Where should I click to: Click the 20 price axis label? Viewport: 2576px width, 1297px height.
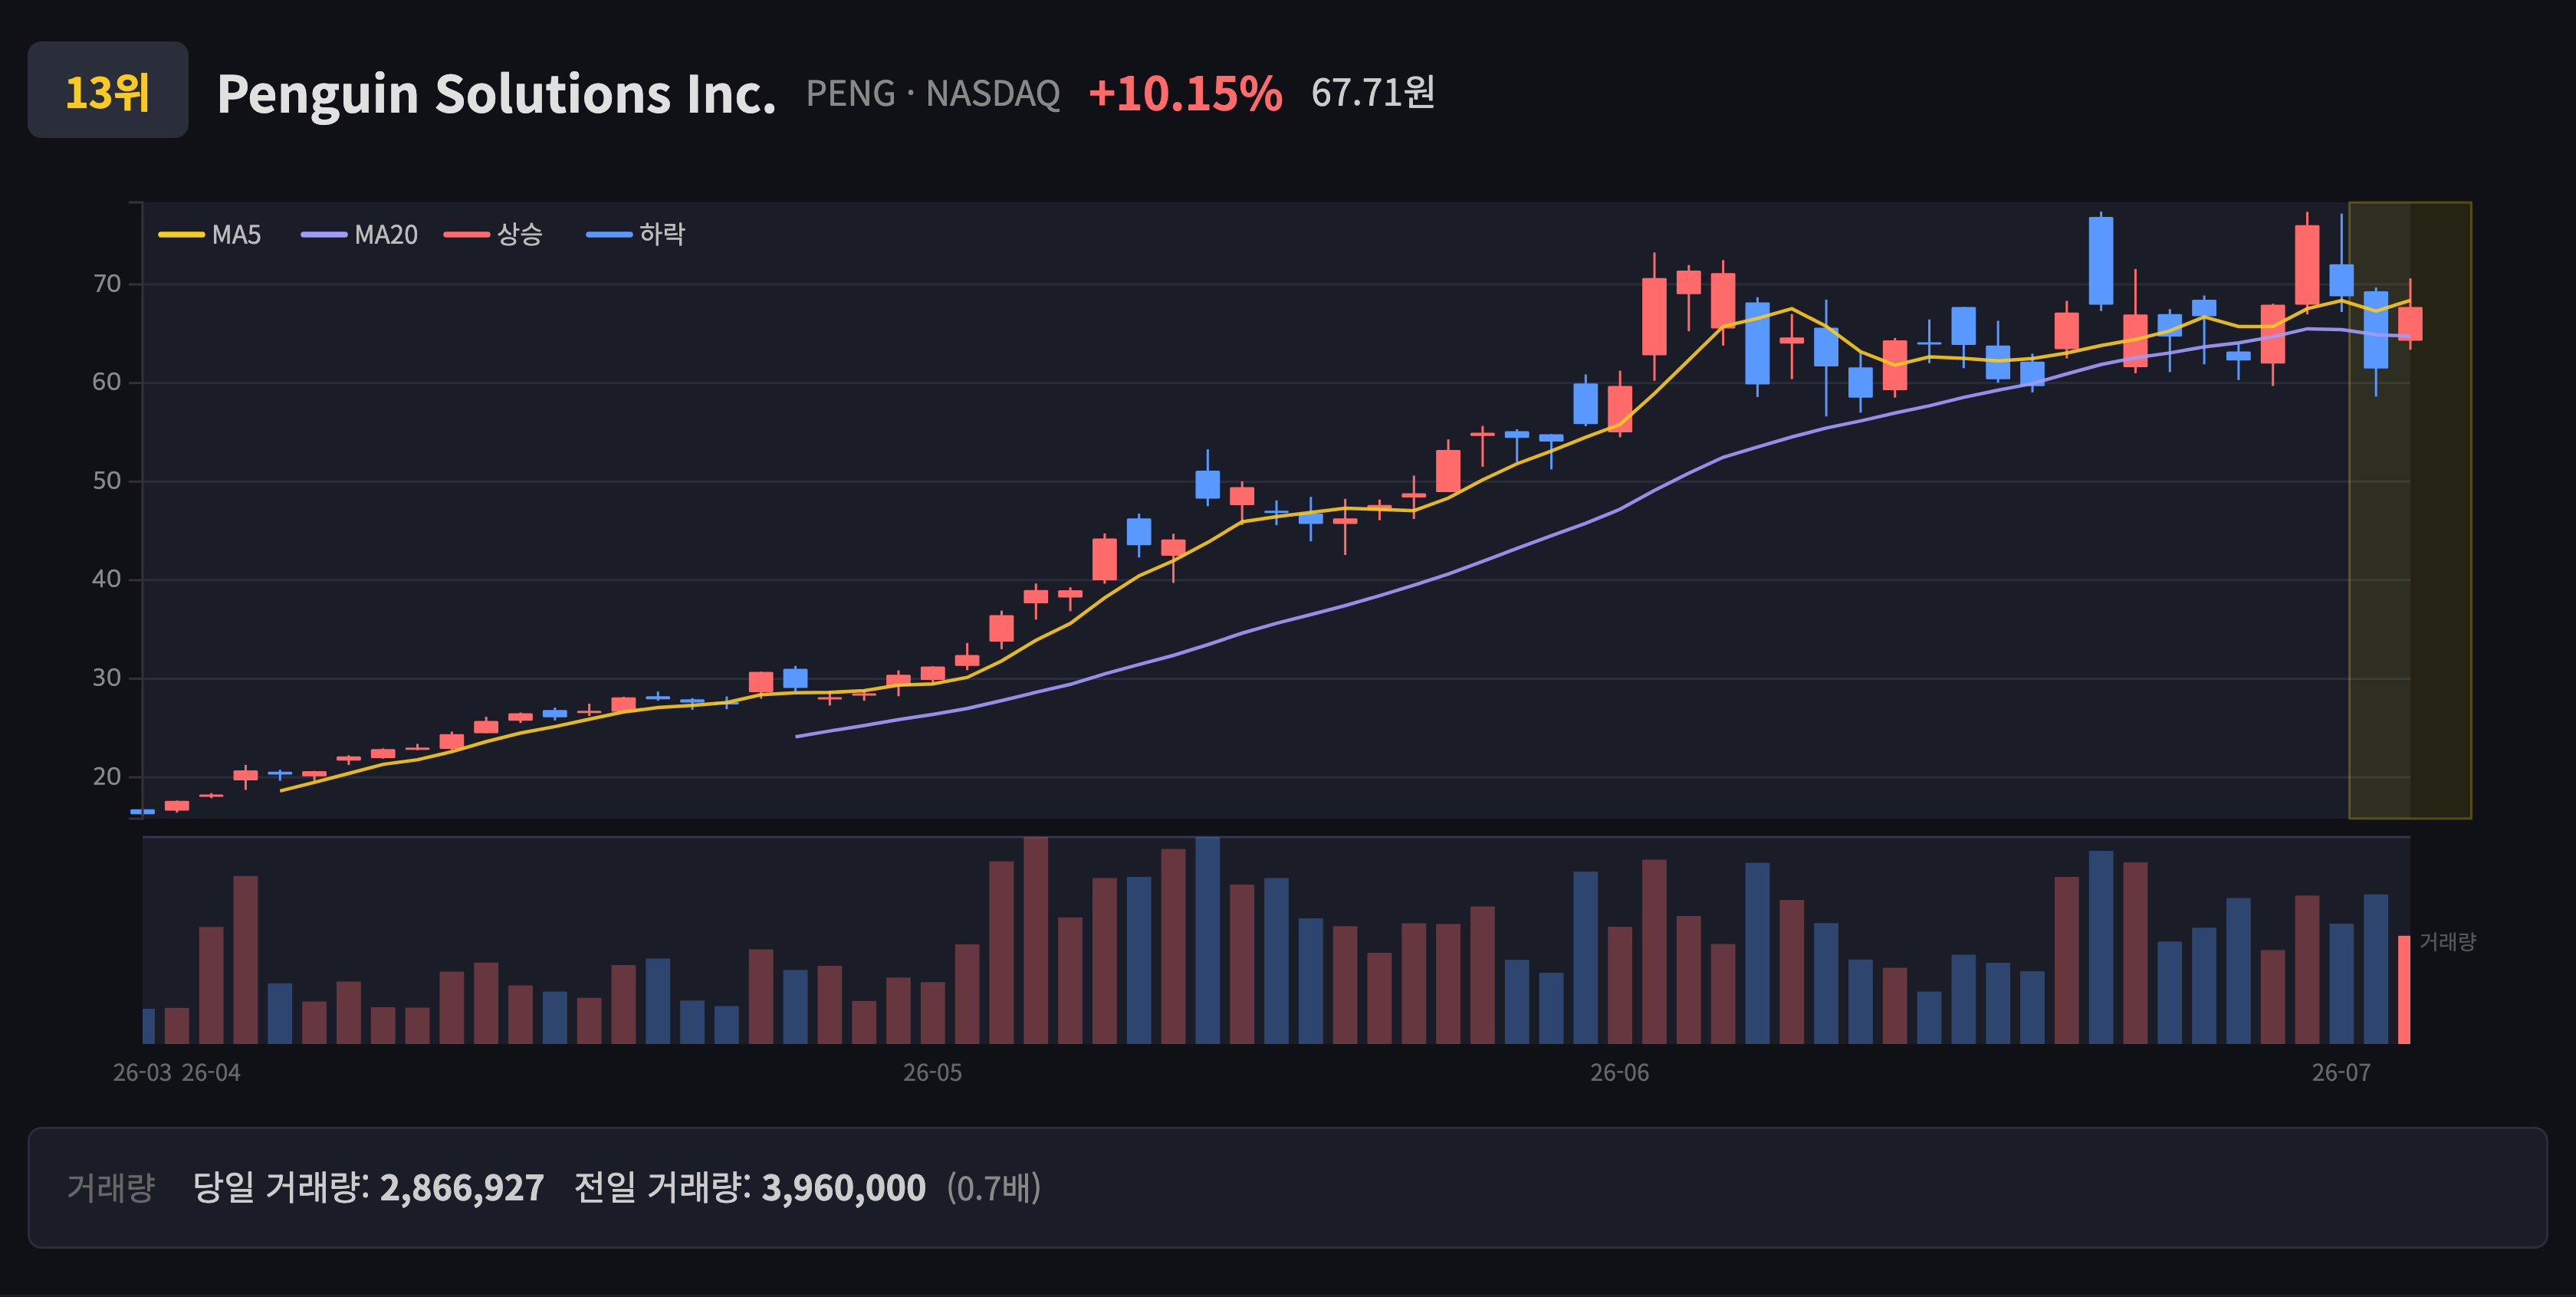(x=107, y=776)
